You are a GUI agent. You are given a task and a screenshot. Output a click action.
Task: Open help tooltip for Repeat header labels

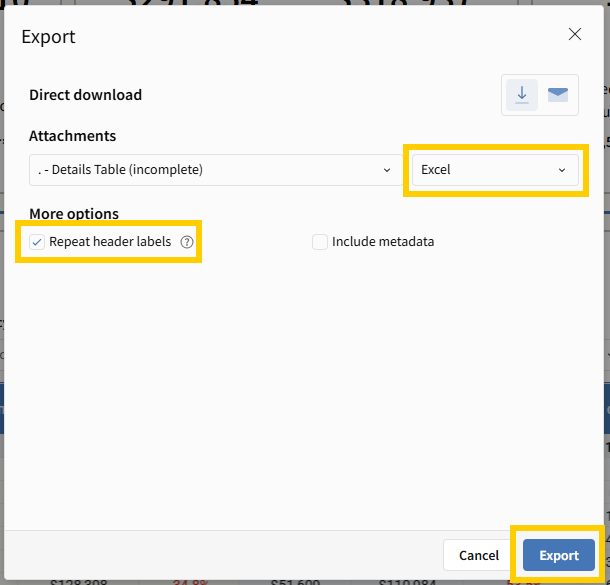186,242
